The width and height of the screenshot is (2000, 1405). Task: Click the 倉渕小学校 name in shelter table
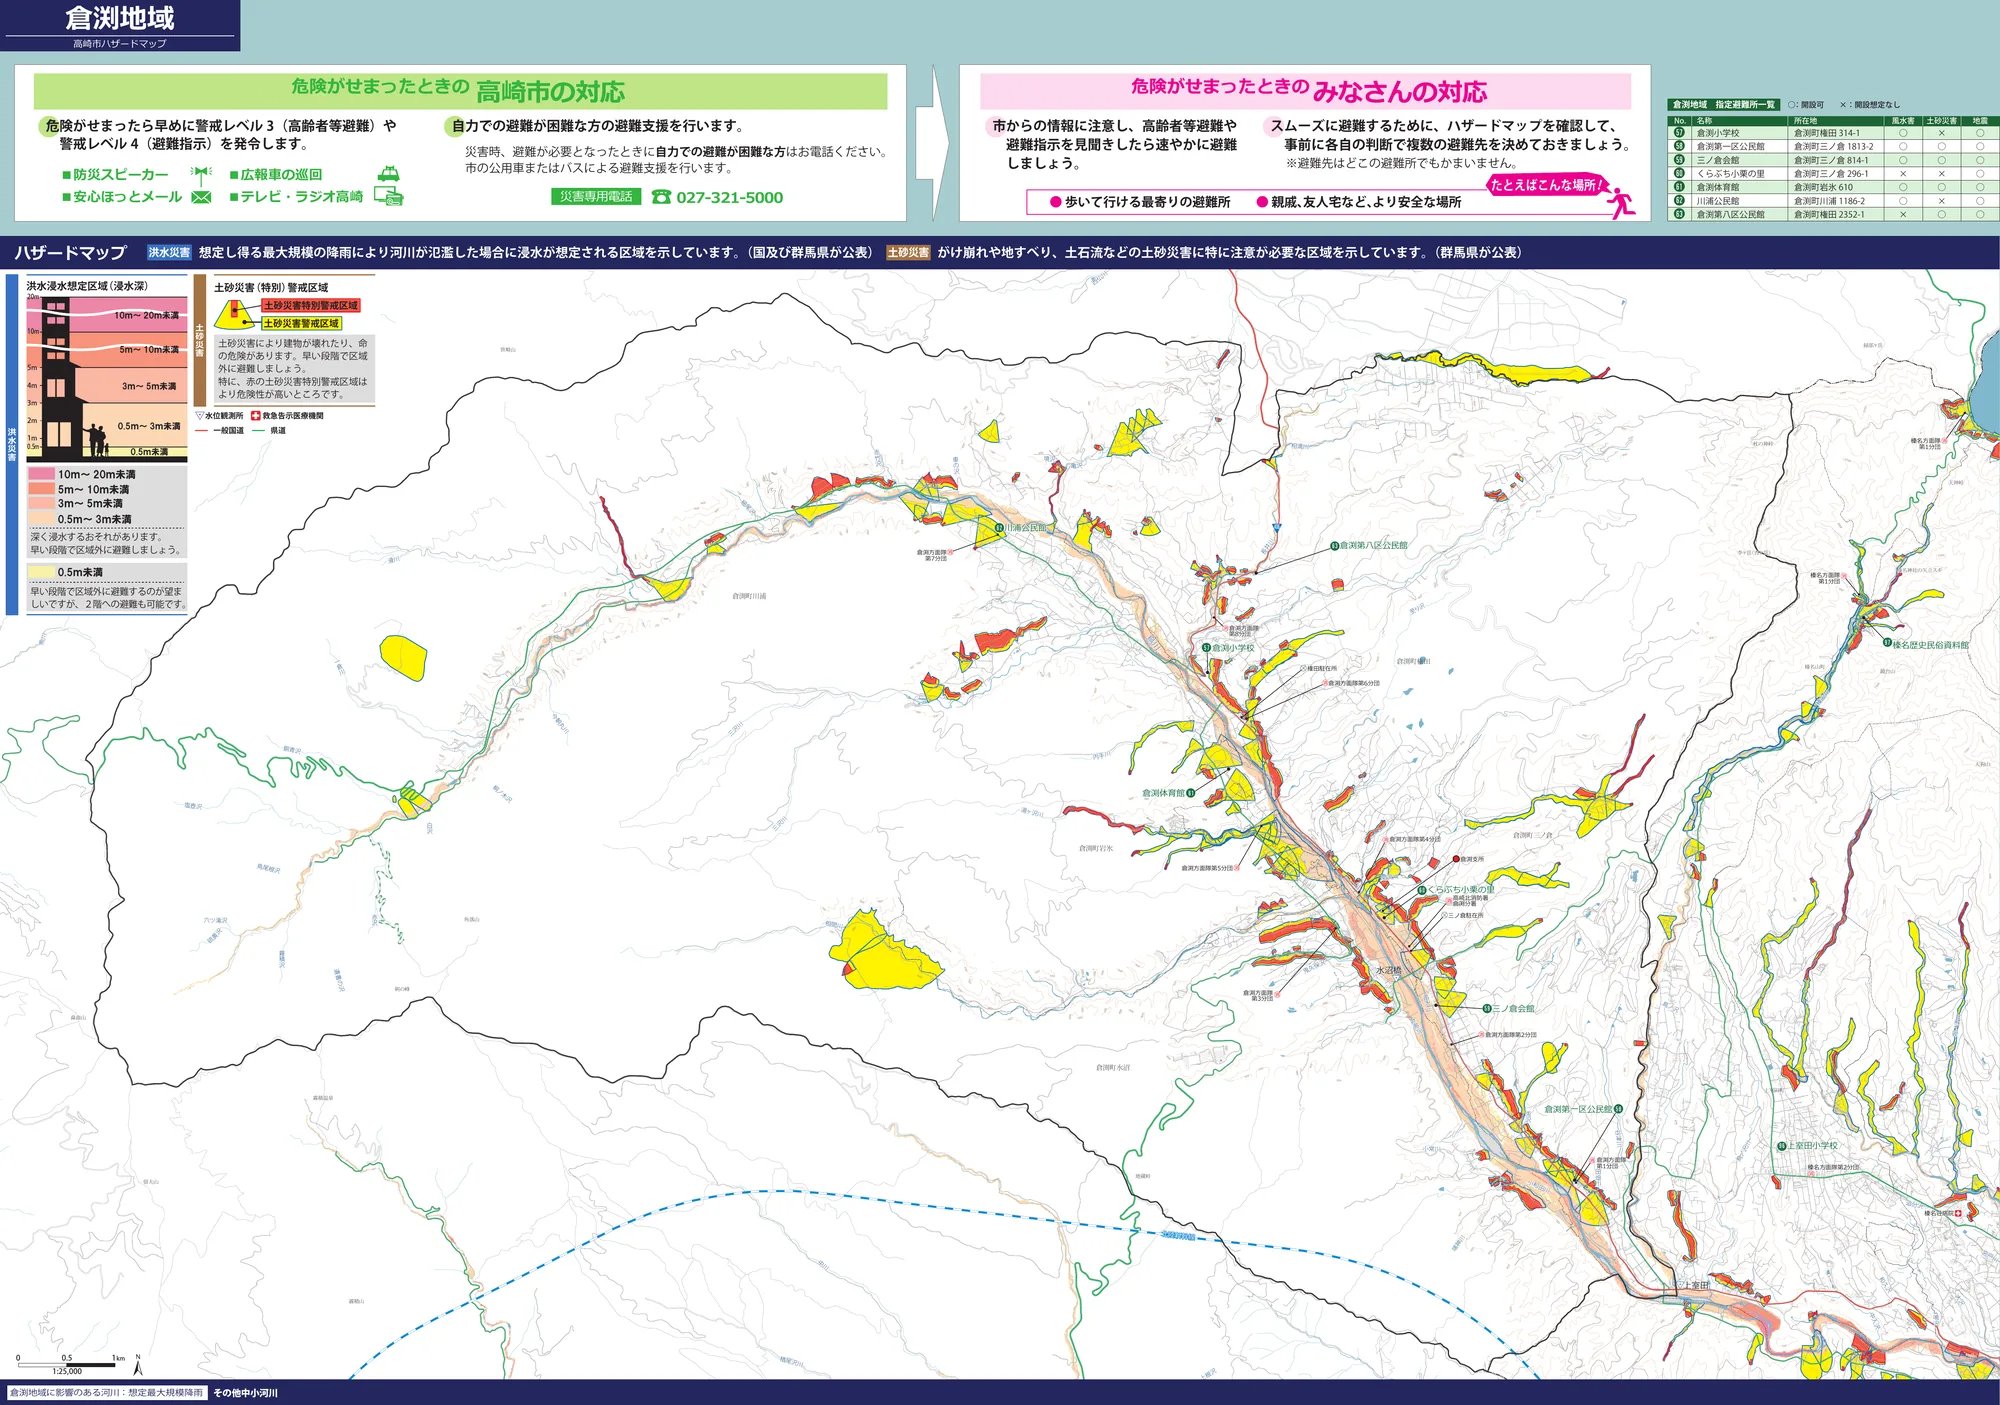pyautogui.click(x=1718, y=133)
